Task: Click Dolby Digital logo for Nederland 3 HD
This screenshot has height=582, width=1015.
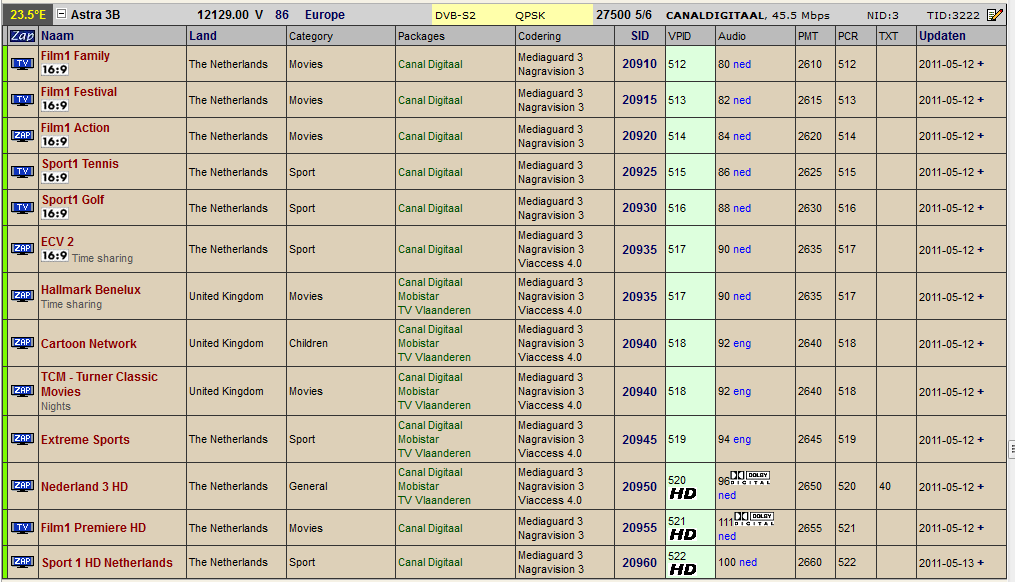Action: [750, 478]
